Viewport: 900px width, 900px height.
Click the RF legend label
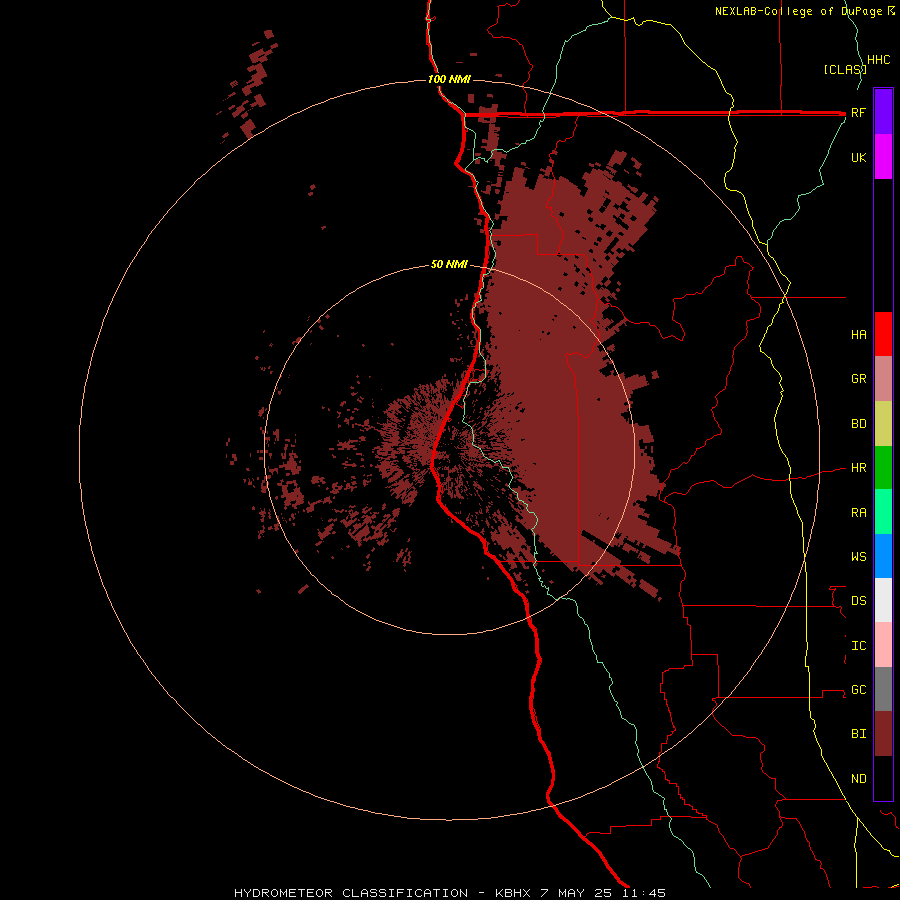tap(858, 112)
